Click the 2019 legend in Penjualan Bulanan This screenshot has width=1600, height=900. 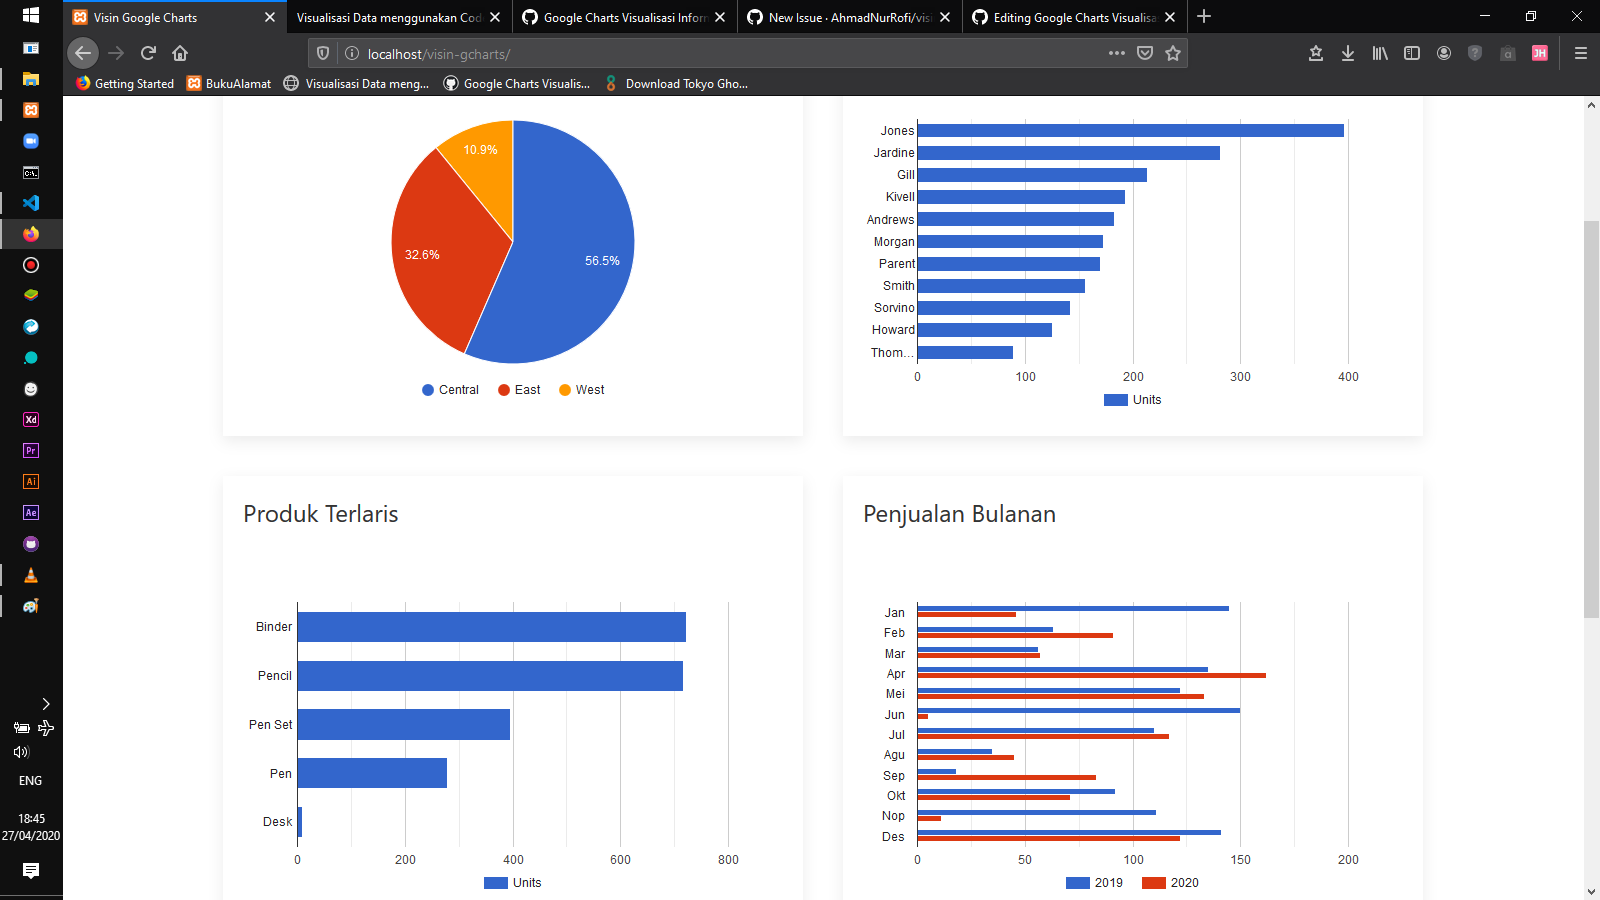[1094, 883]
